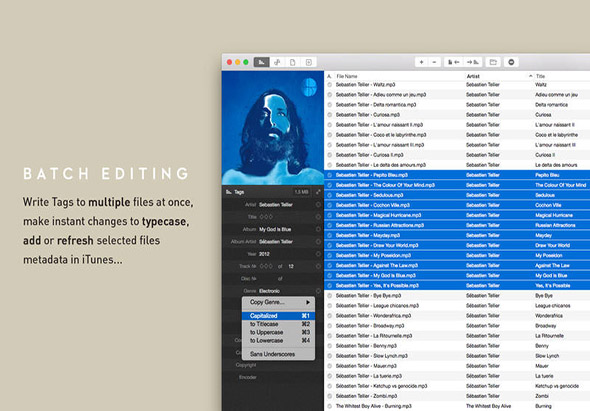Screen dimensions: 590x411
Task: Choose to Uppercase menu entry
Action: (278, 332)
